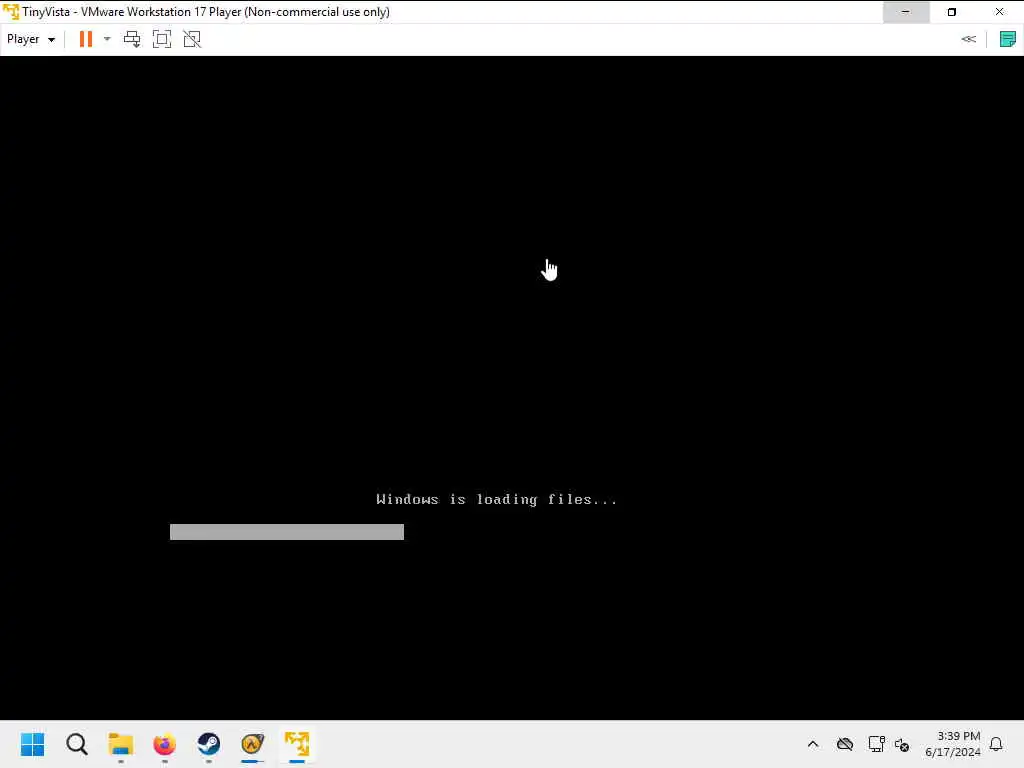Image resolution: width=1024 pixels, height=768 pixels.
Task: Launch Firefox from the taskbar
Action: point(165,744)
